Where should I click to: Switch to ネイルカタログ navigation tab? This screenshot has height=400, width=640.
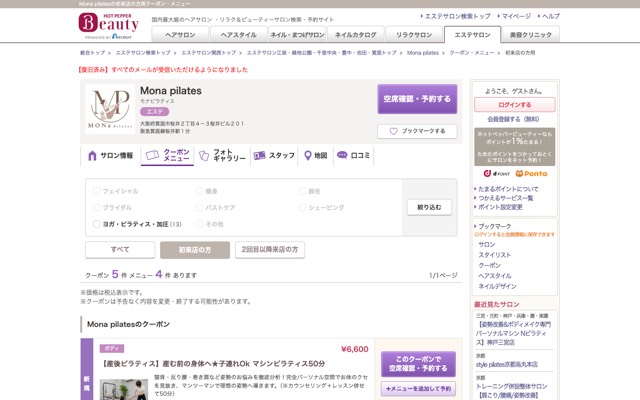click(356, 35)
